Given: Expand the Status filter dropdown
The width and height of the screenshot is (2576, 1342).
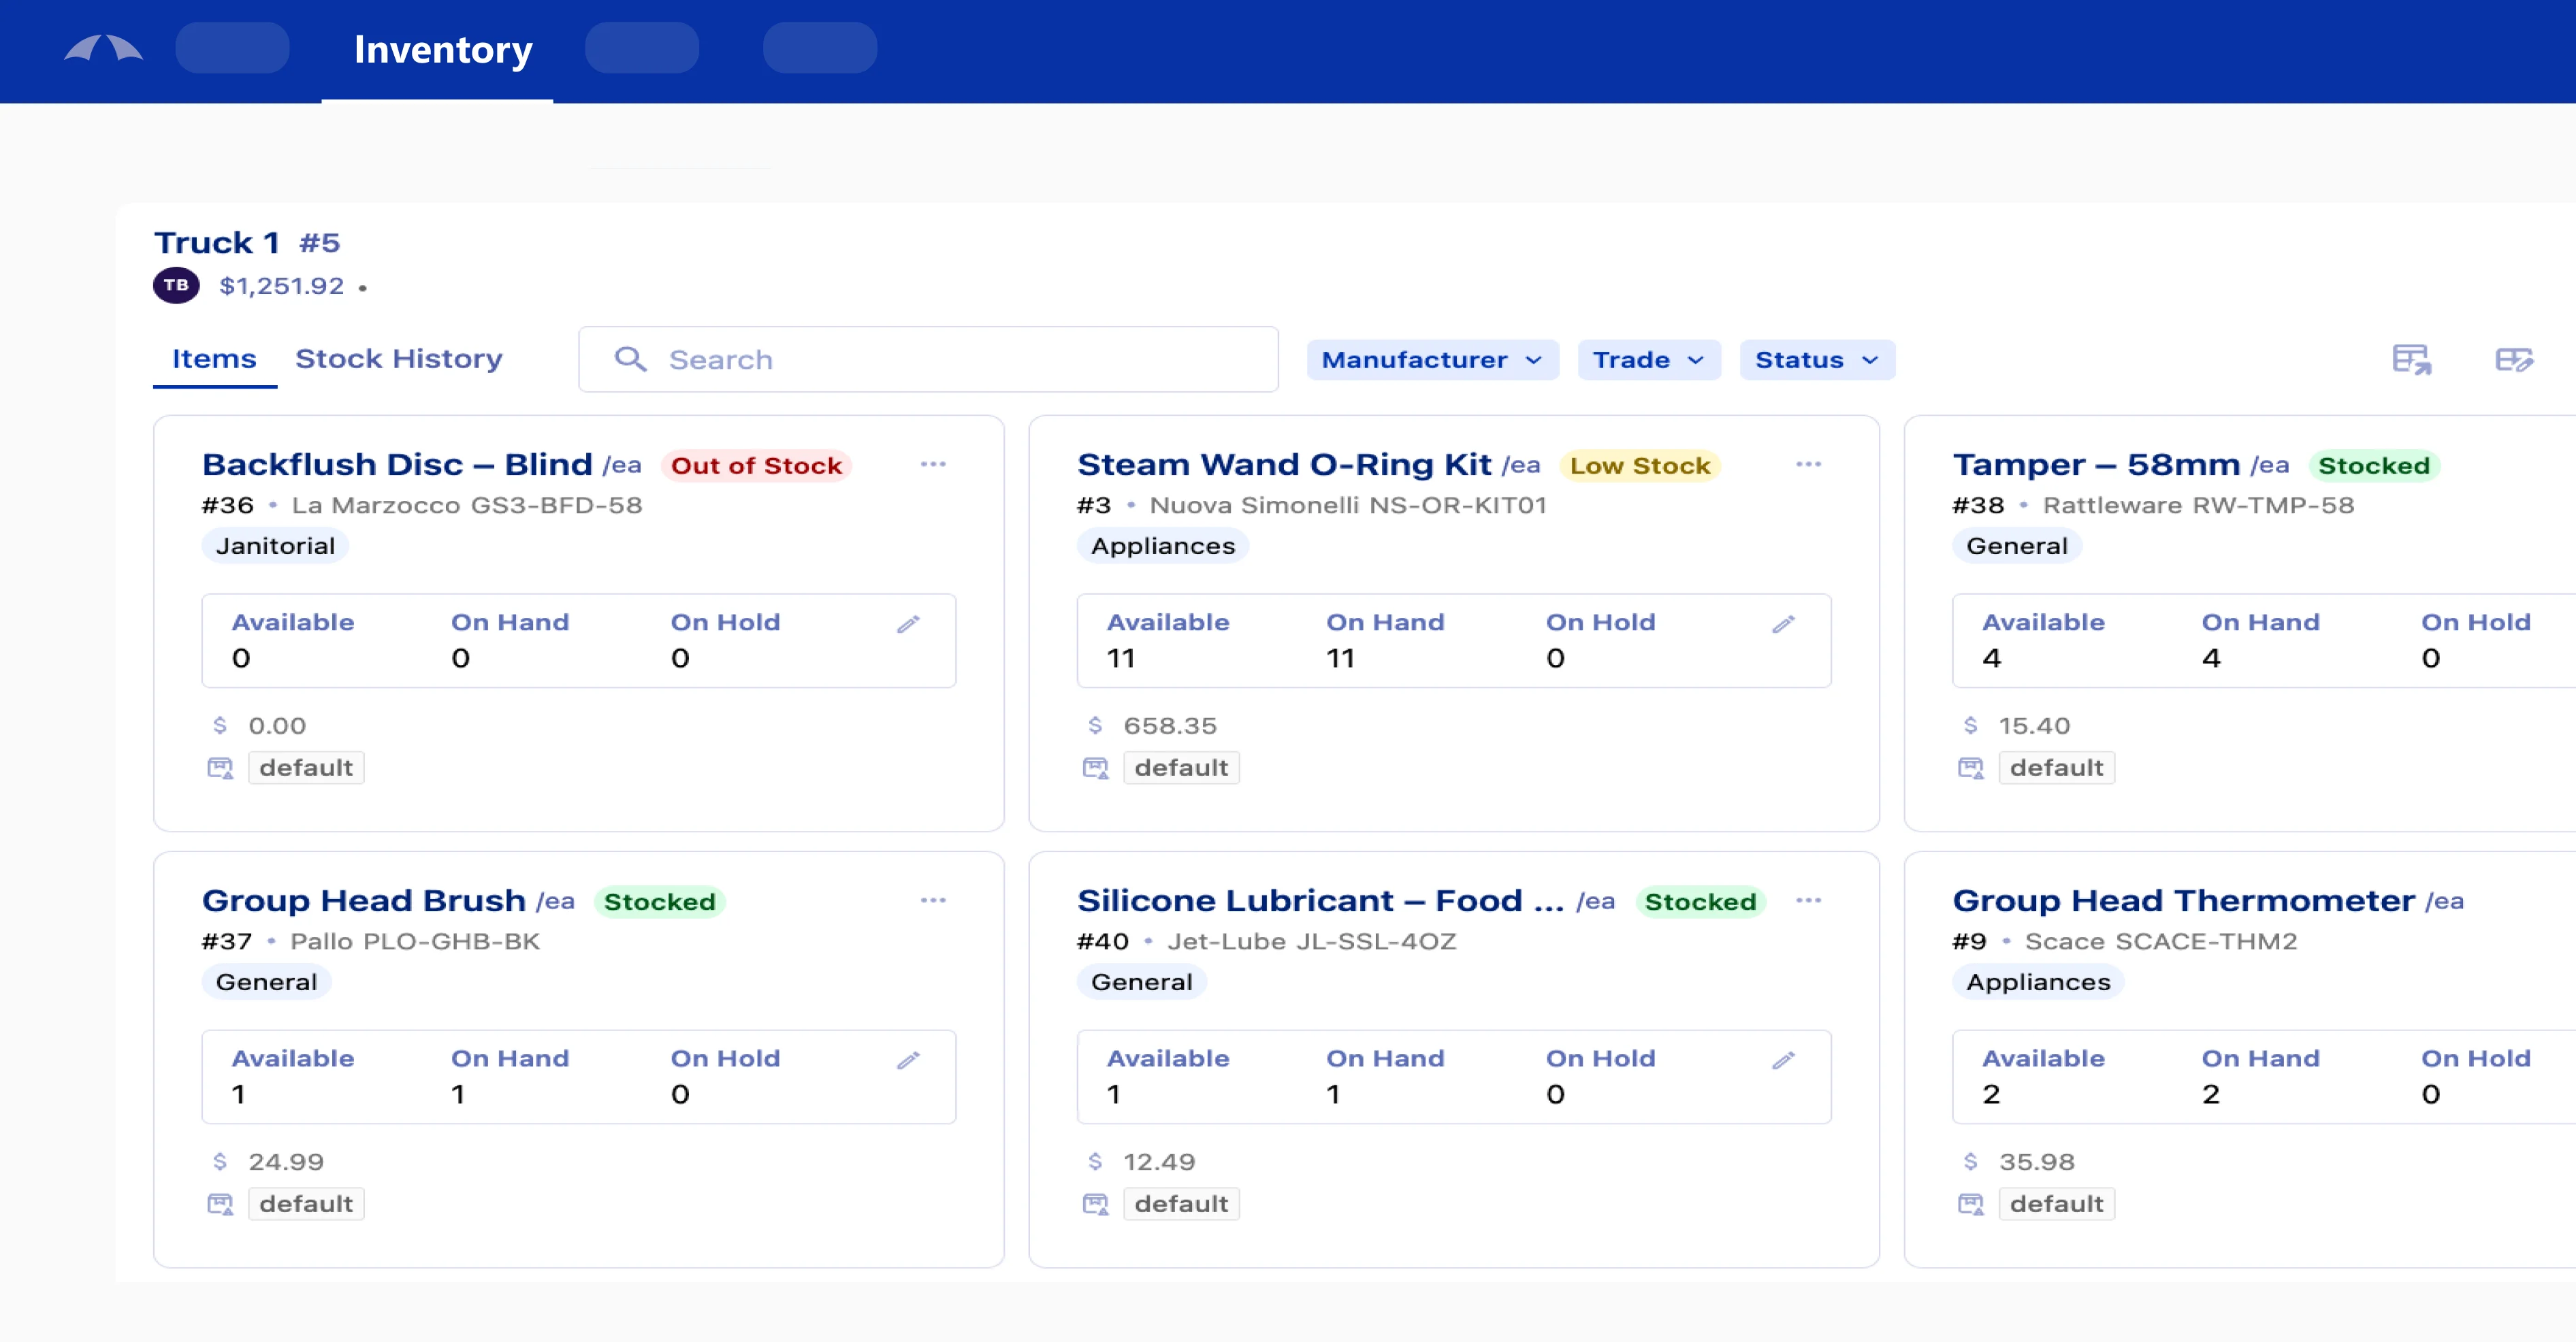Looking at the screenshot, I should pyautogui.click(x=1817, y=360).
